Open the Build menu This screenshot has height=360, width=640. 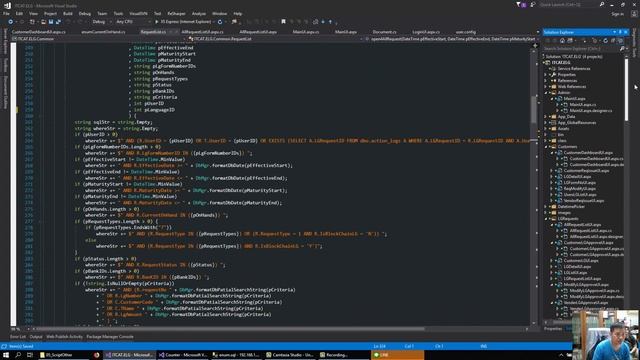click(68, 13)
